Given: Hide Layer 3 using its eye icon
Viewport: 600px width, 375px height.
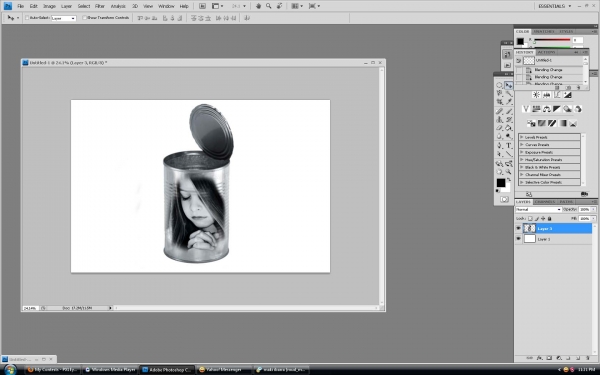Looking at the screenshot, I should pos(518,228).
